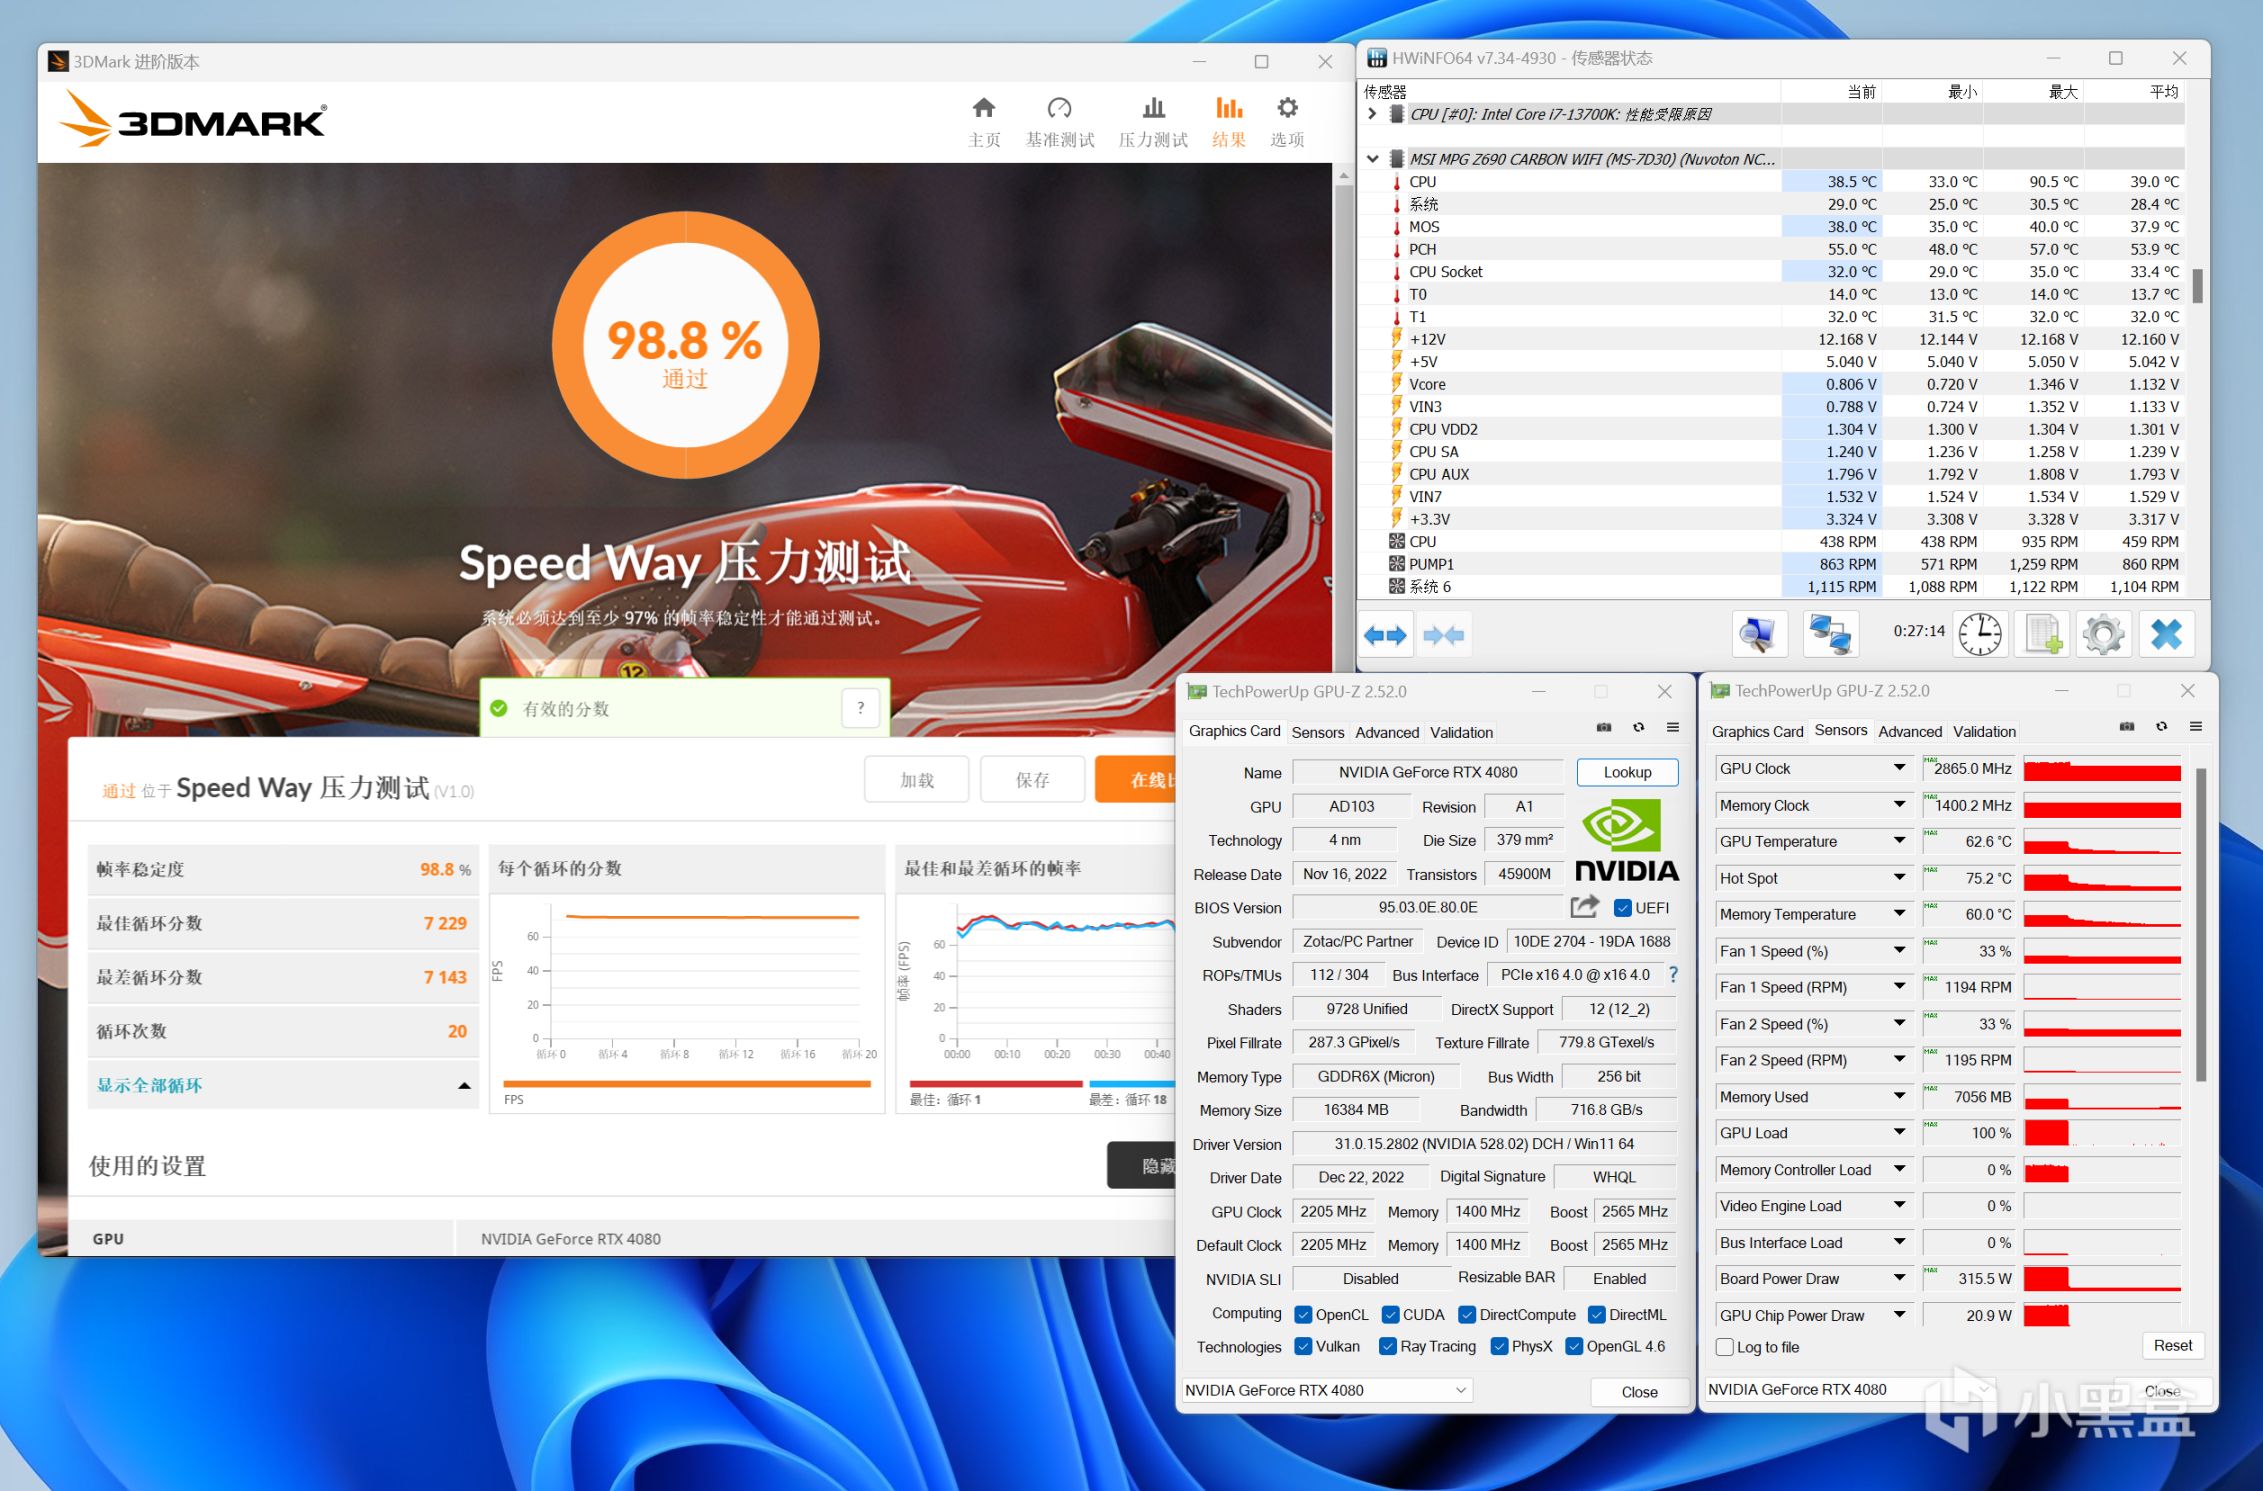Click the GPU-Z sensors vertical scrollbar
This screenshot has height=1491, width=2263.
(x=2200, y=925)
